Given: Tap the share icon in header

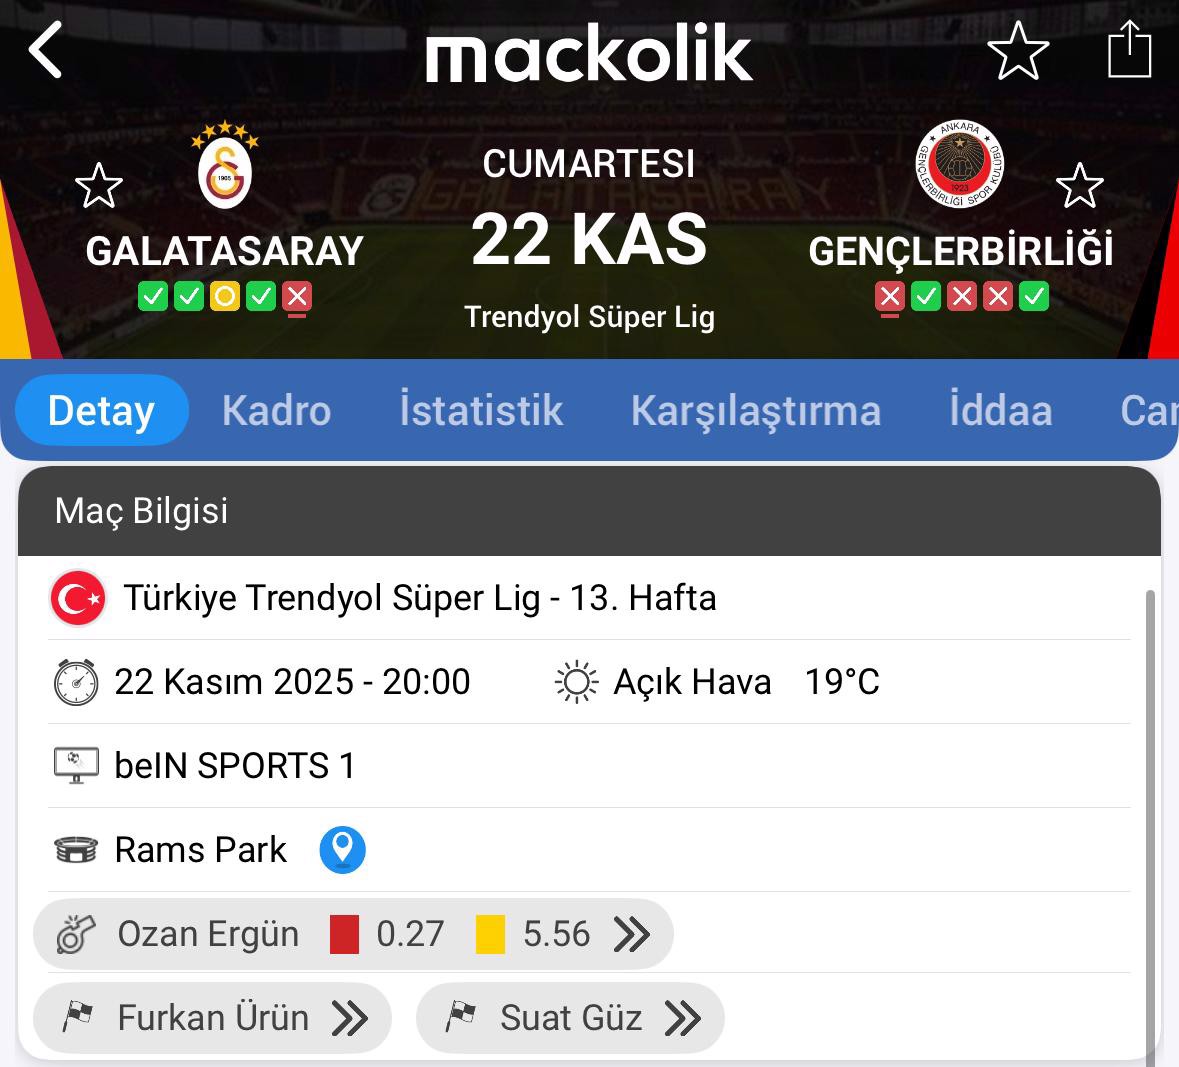Looking at the screenshot, I should [x=1130, y=50].
